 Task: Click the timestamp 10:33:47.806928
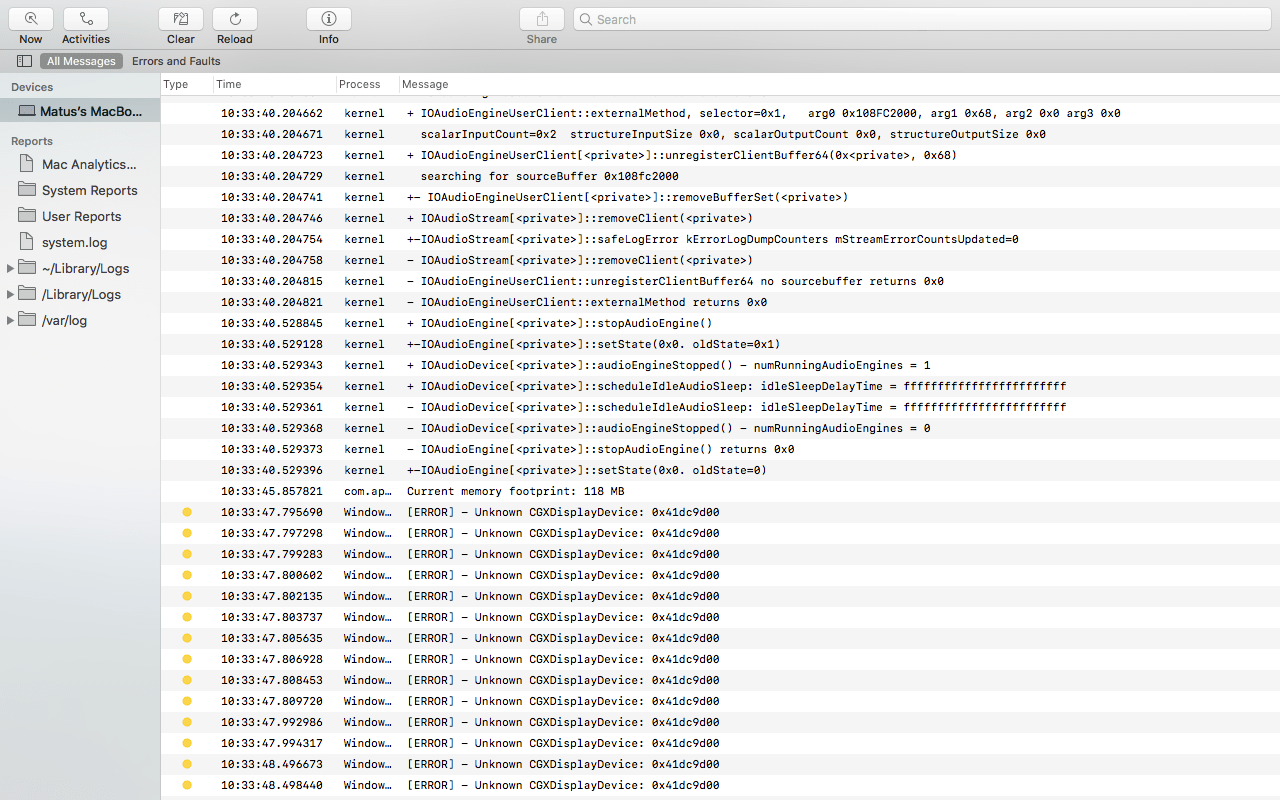tap(272, 659)
